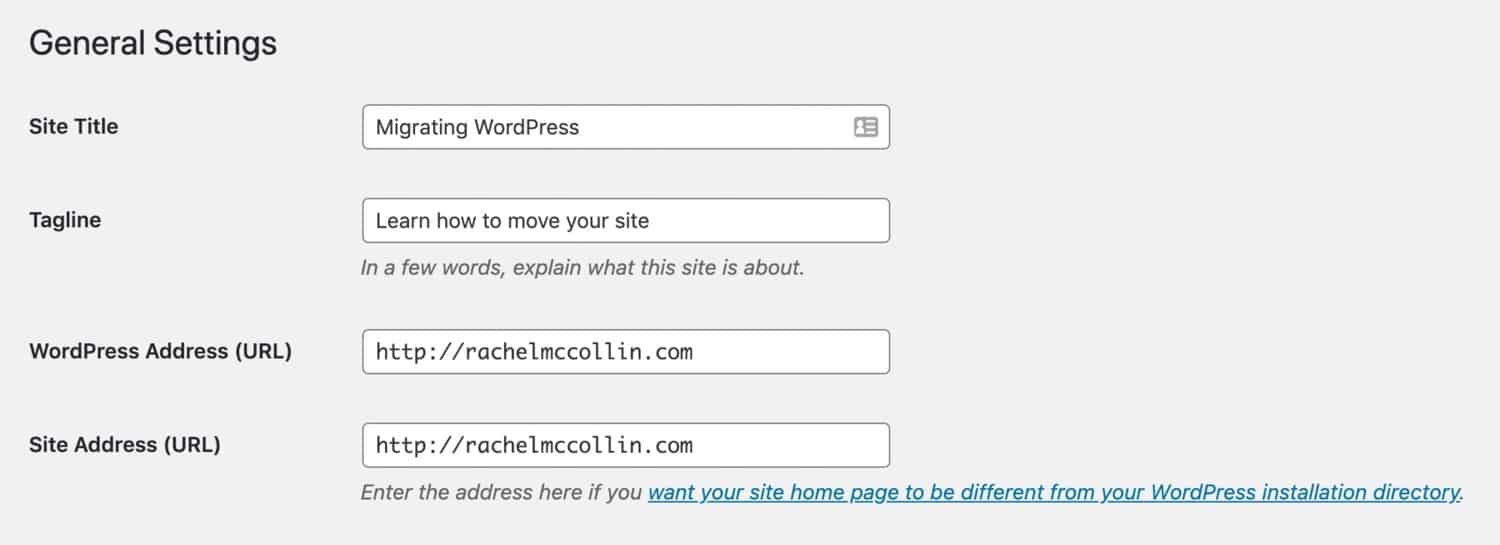
Task: Place cursor after "your site" in Tagline field
Action: point(651,220)
